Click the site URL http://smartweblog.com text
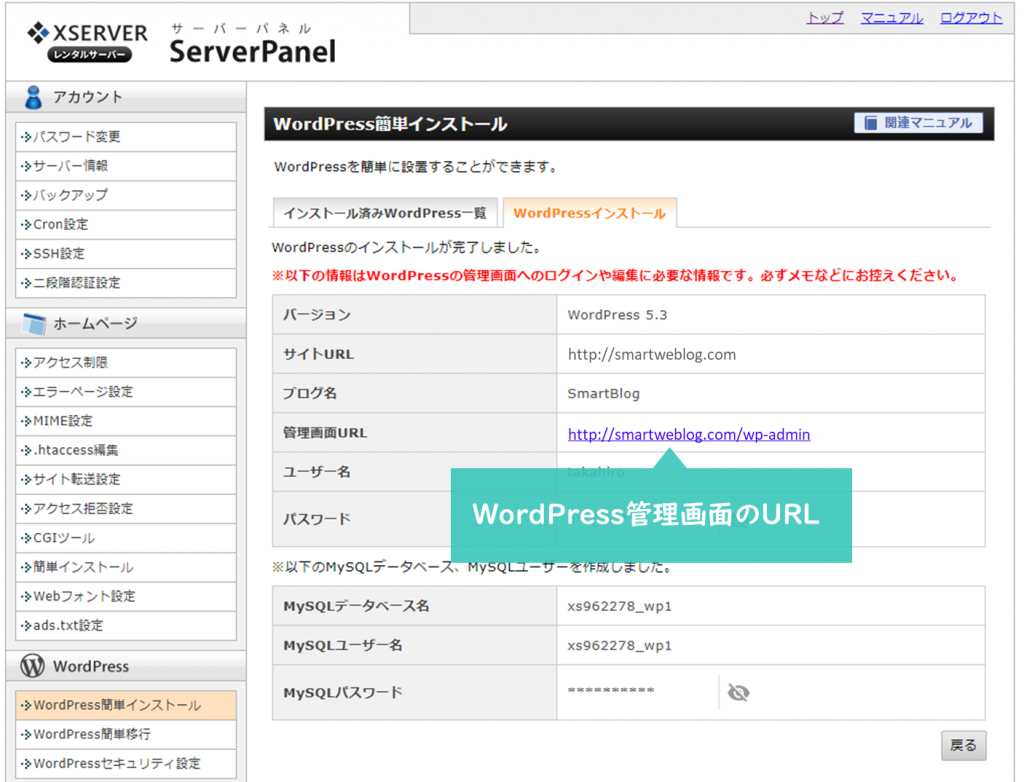 (x=652, y=355)
